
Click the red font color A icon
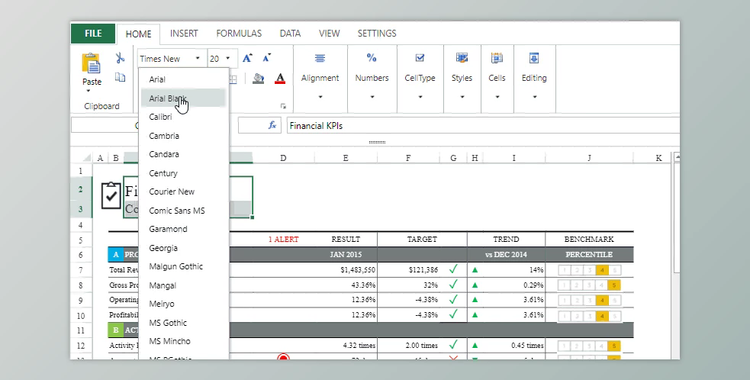[x=280, y=78]
